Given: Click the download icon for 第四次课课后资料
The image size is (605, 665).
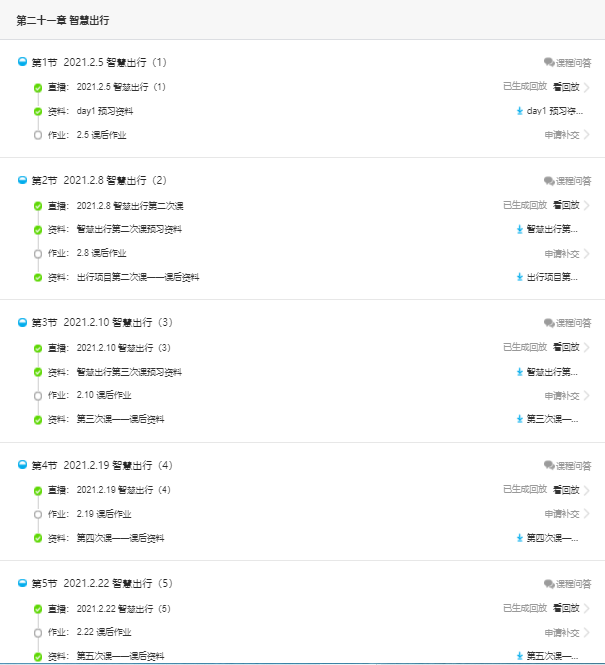Looking at the screenshot, I should pos(520,538).
